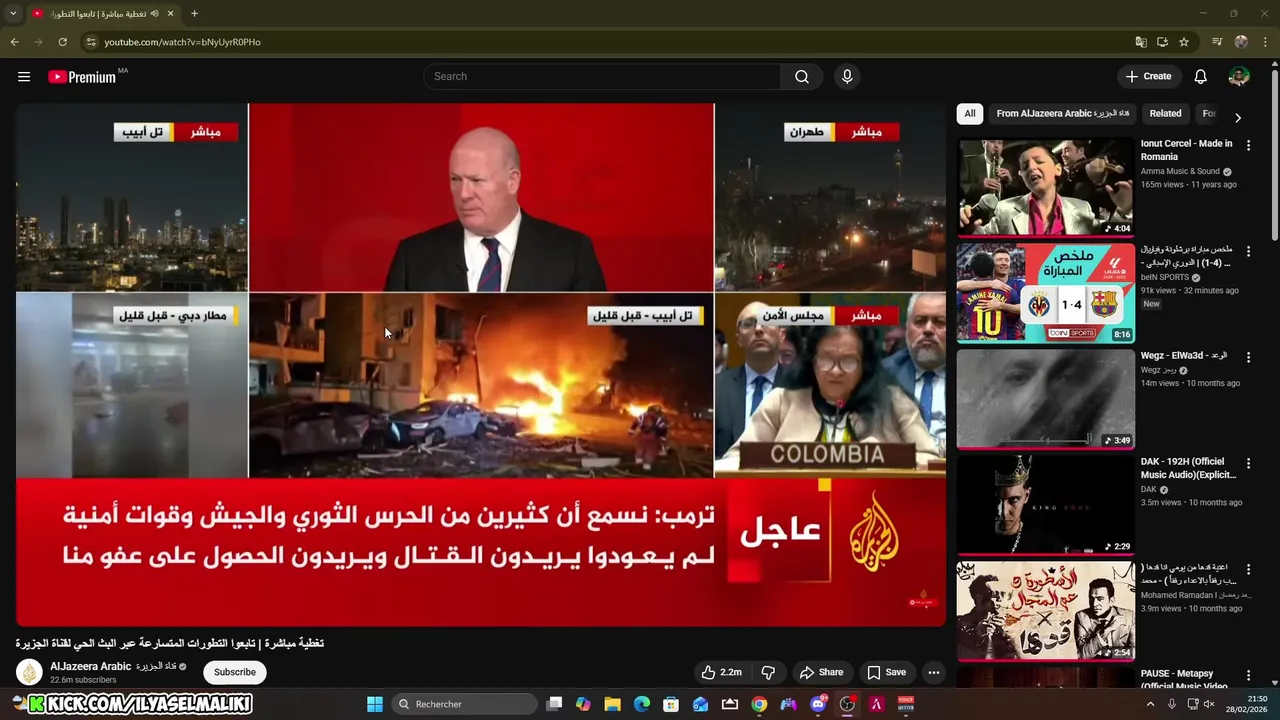
Task: Open Discord from the taskbar
Action: [818, 704]
